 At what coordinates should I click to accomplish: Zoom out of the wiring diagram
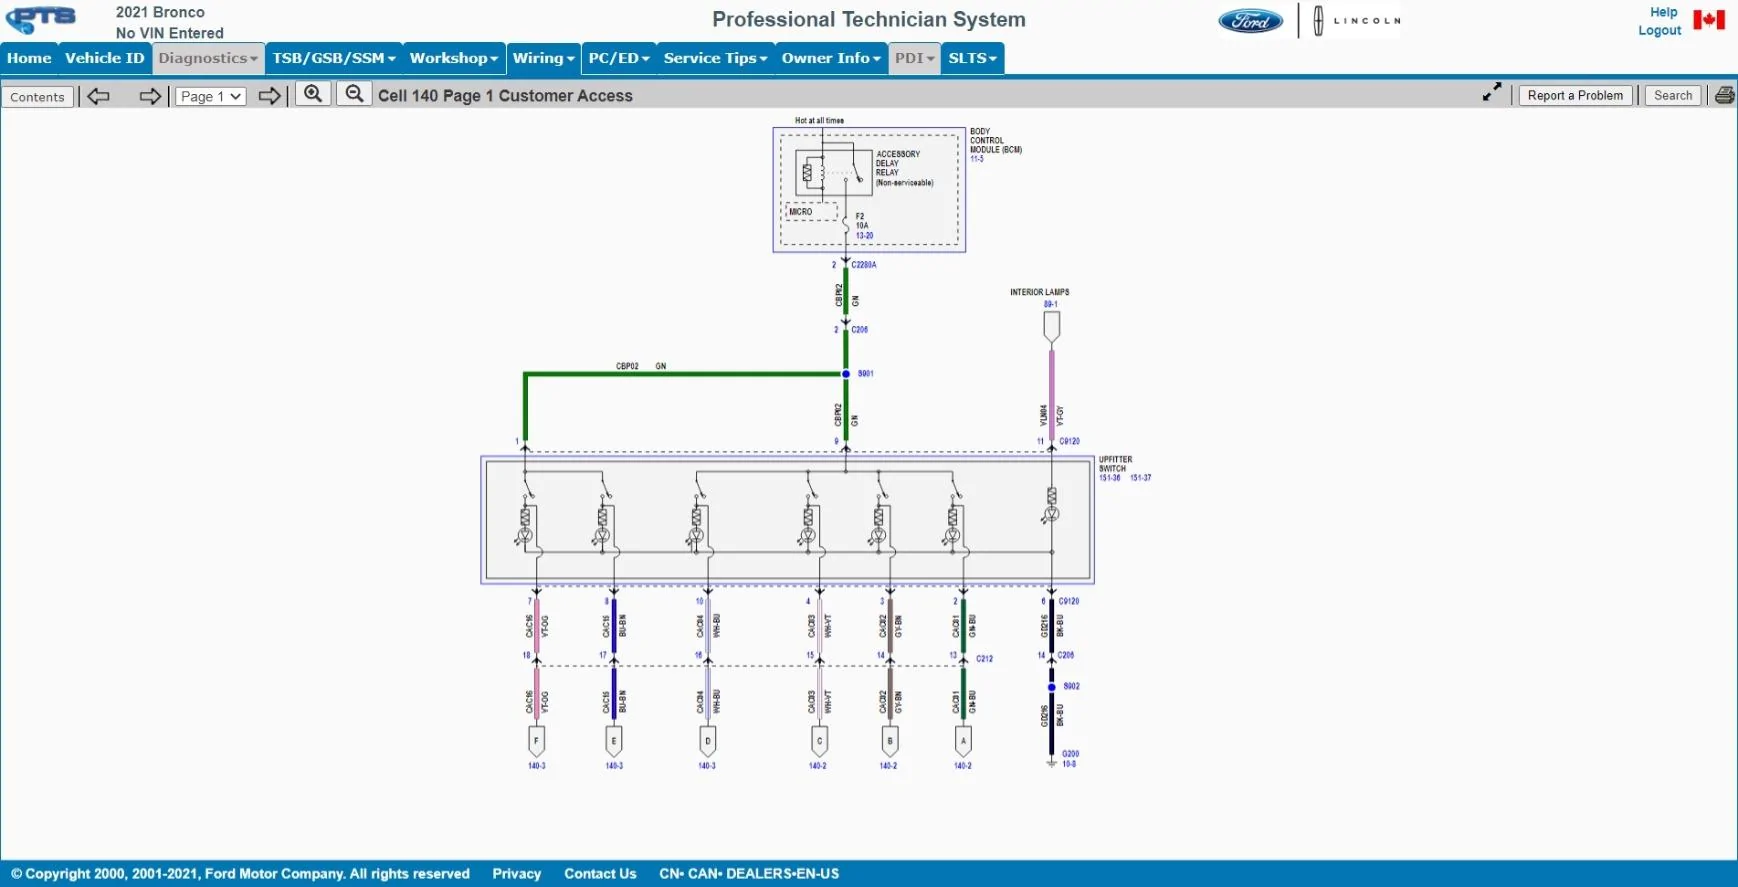pyautogui.click(x=354, y=95)
